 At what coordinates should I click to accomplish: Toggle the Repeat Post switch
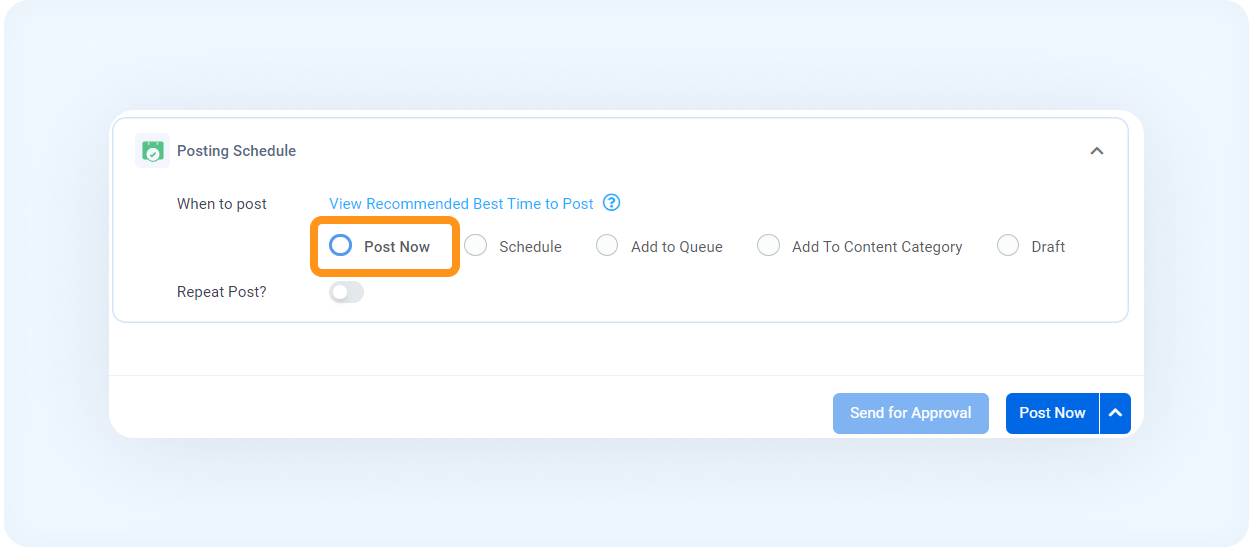point(346,292)
